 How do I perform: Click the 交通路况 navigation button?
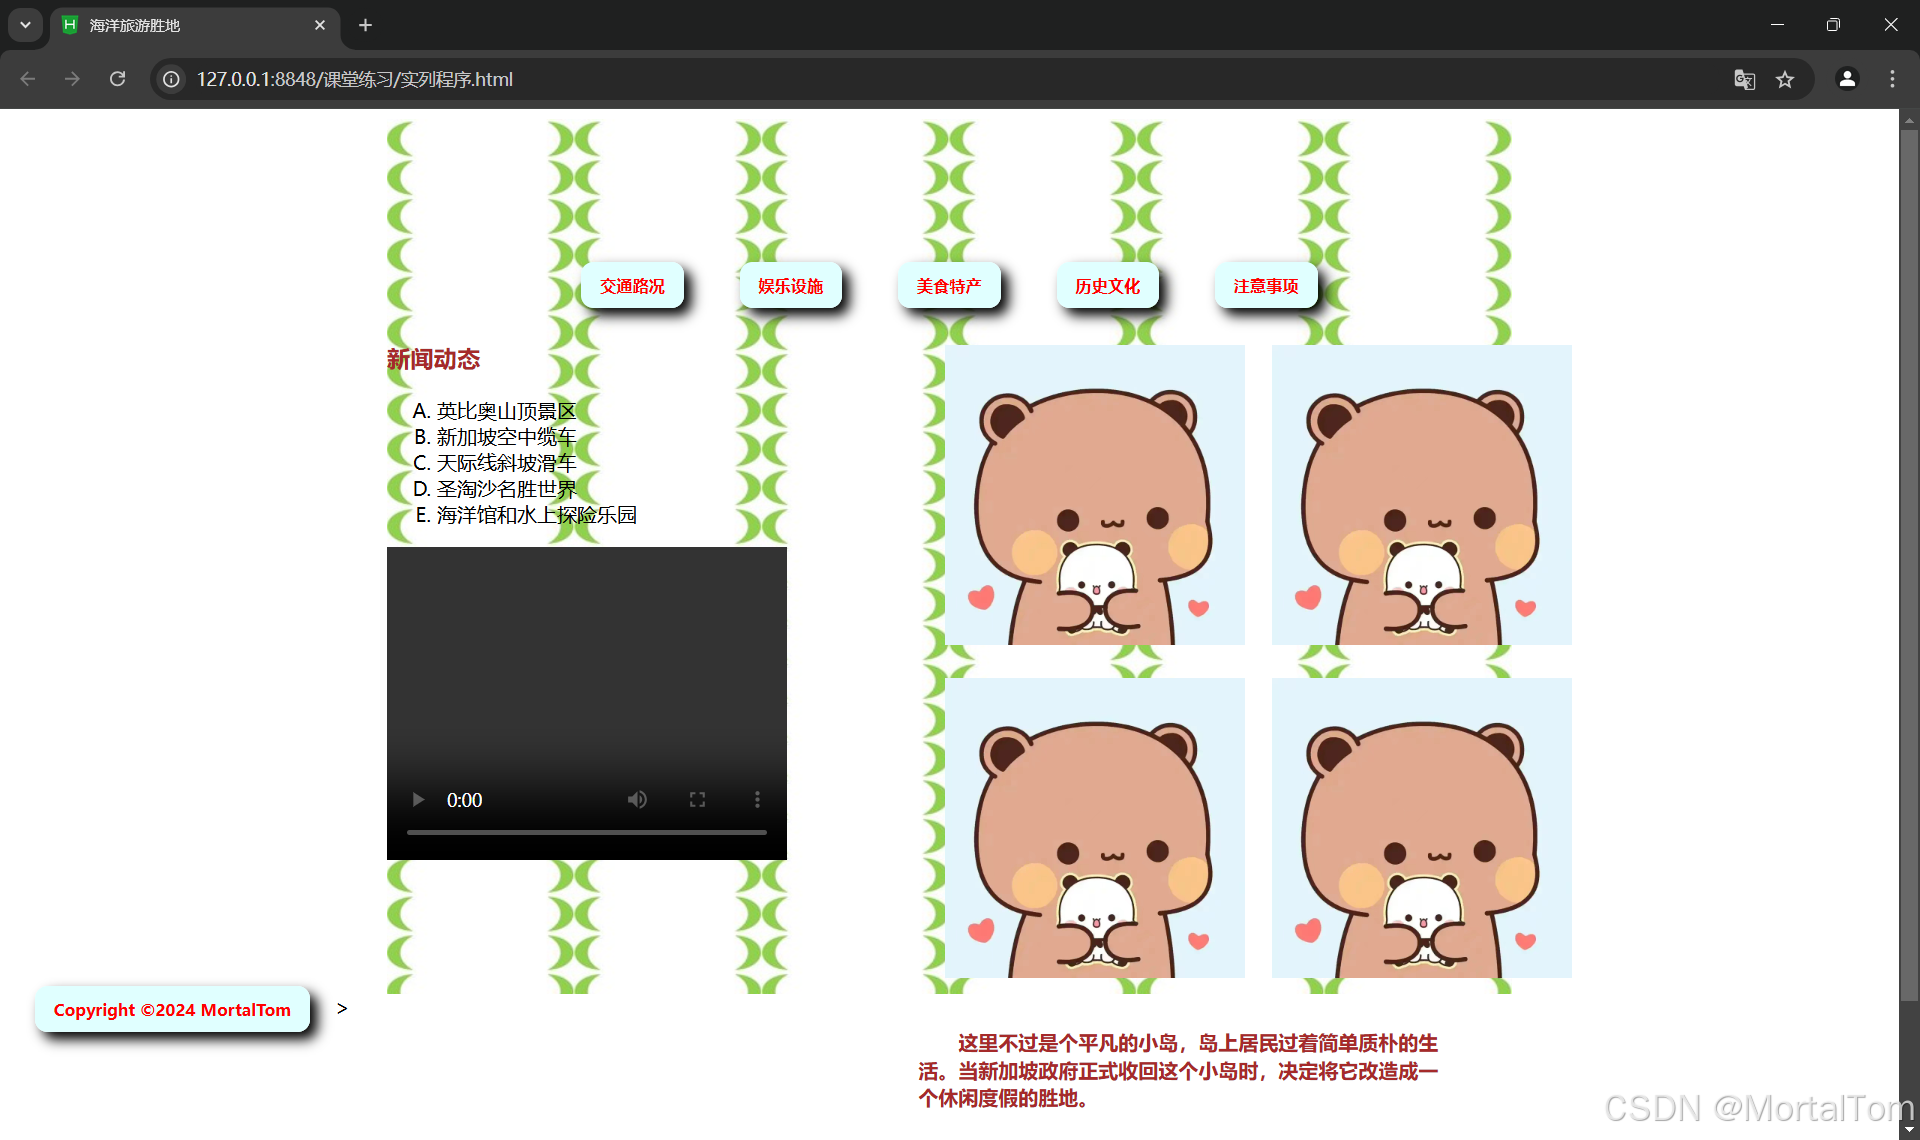(632, 286)
